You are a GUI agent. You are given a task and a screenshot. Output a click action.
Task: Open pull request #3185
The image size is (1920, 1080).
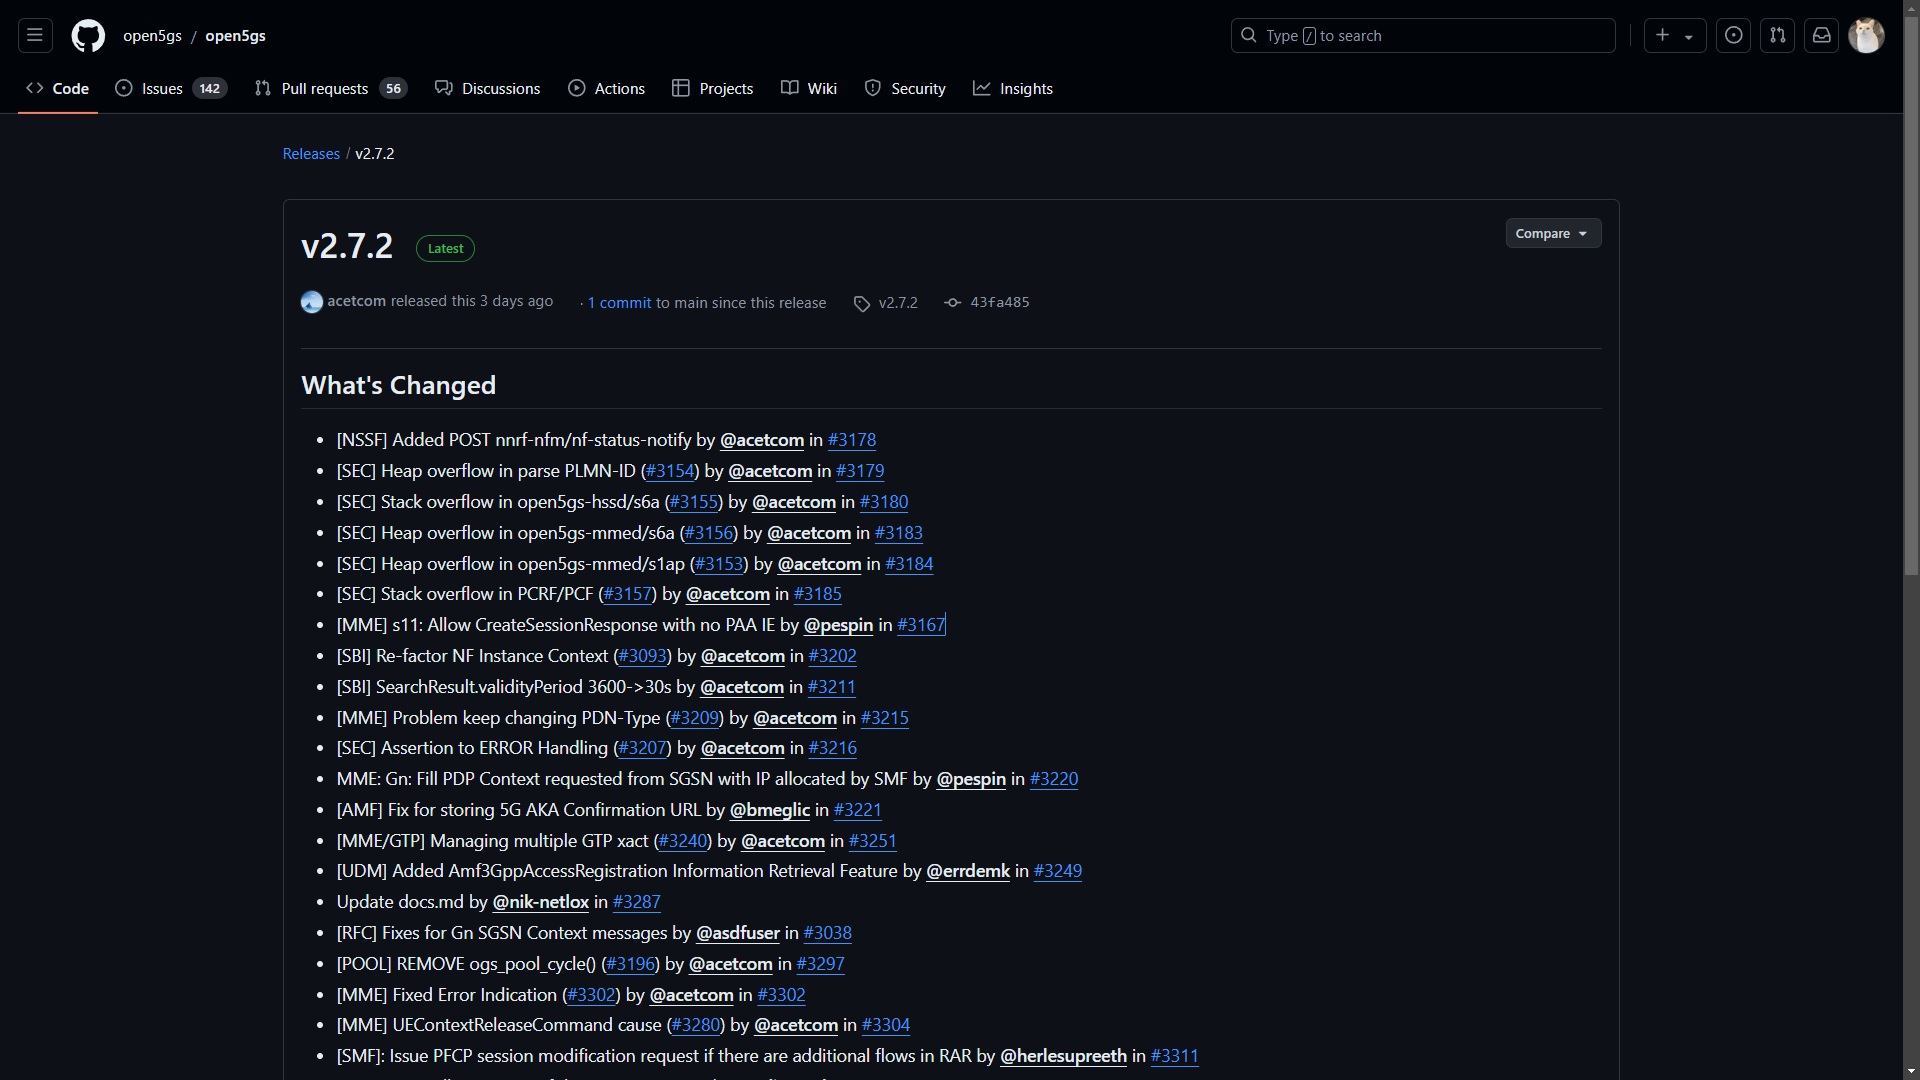818,594
